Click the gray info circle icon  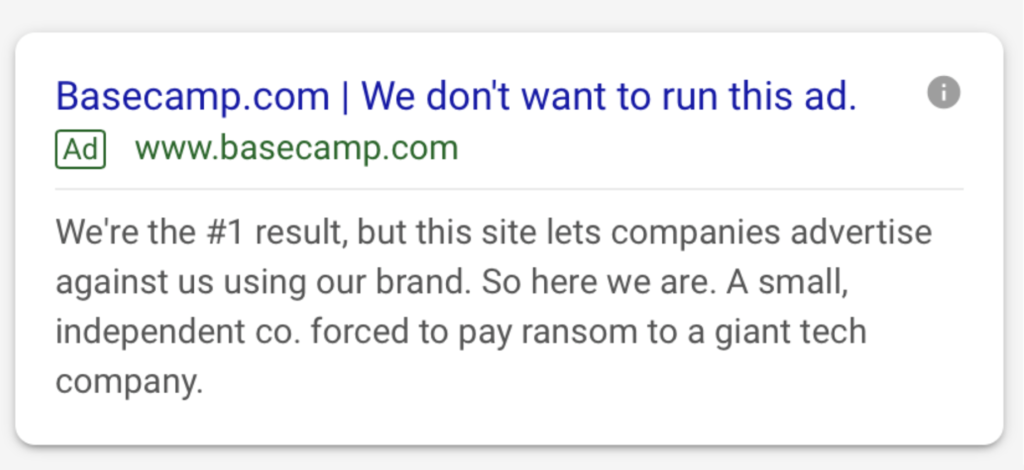tap(944, 93)
